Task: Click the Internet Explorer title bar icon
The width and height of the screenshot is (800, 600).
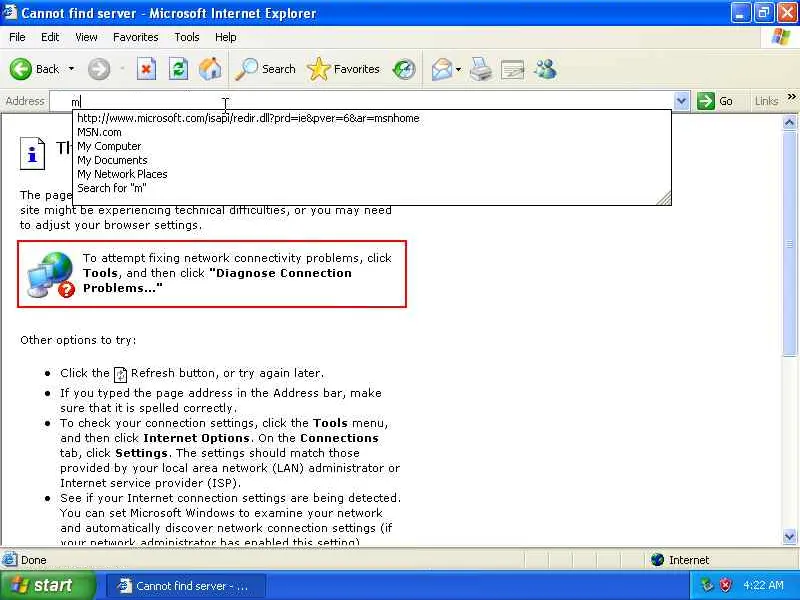Action: [9, 12]
